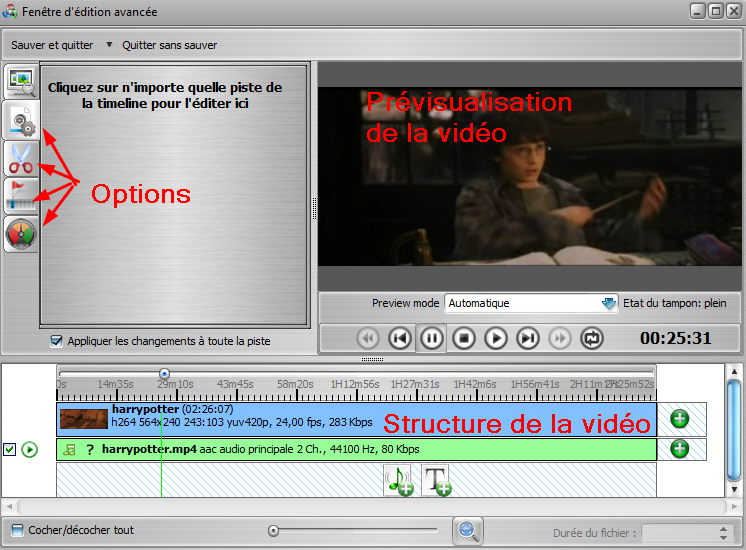Open the chapter marker flag tool
Viewport: 746px width, 550px height.
[x=21, y=196]
